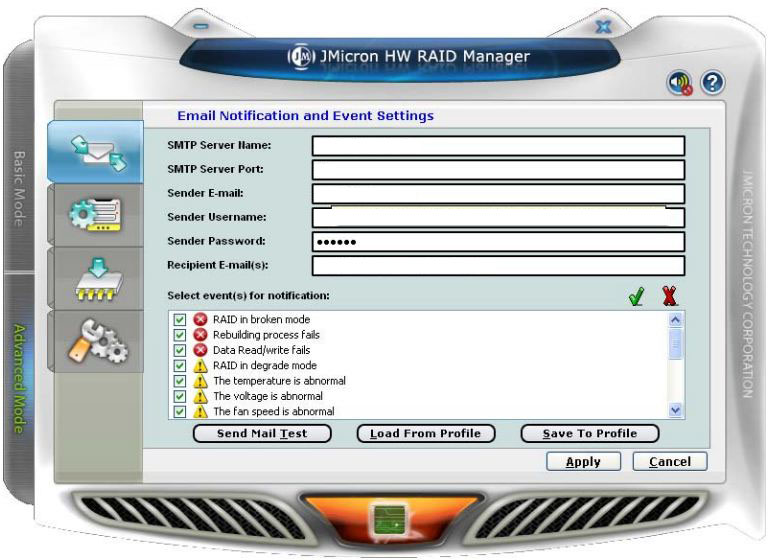The image size is (771, 560).
Task: Select the Data Read/write fails text
Action: (262, 350)
